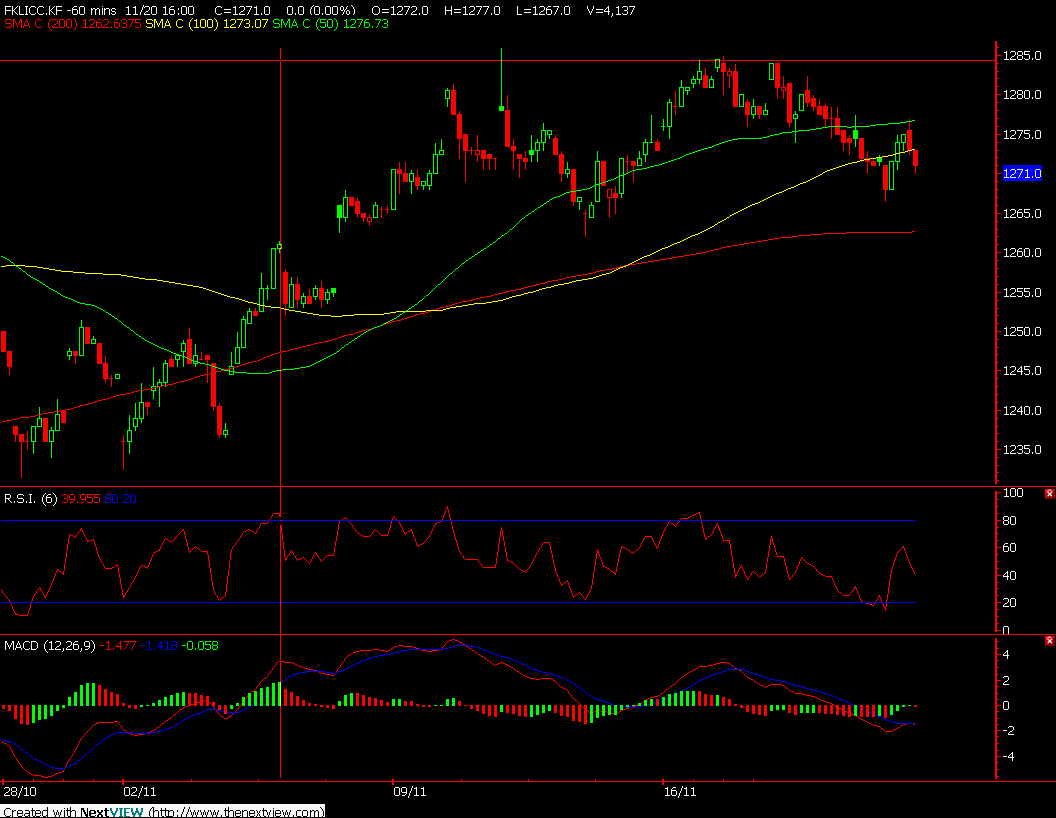This screenshot has width=1056, height=818.
Task: Click the RSI 80 axis level label
Action: tap(1009, 521)
